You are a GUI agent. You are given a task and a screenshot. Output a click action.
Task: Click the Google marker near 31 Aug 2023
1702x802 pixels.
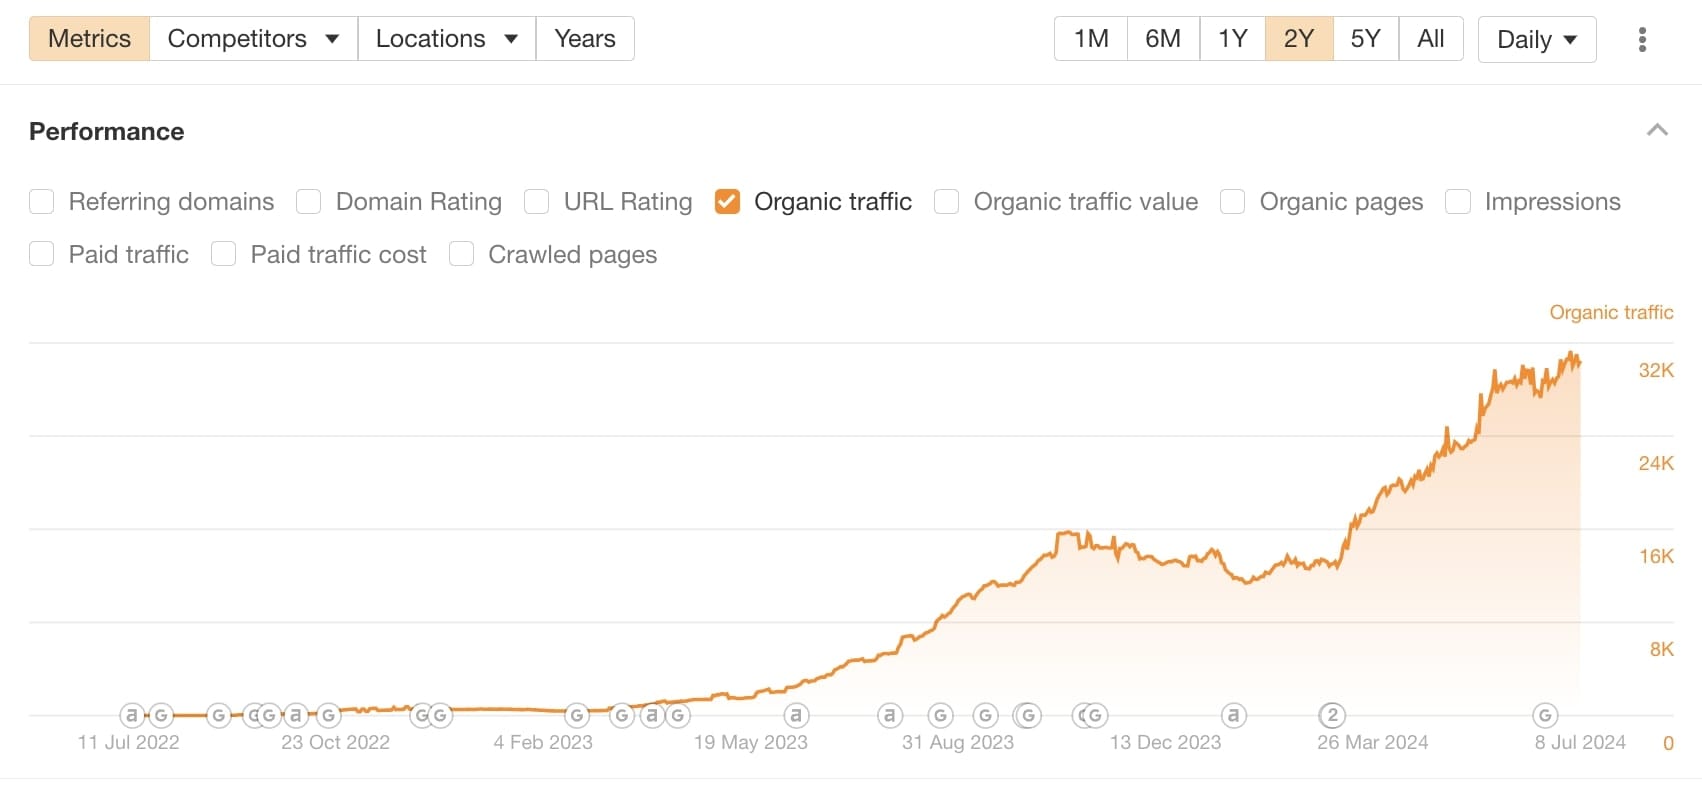pyautogui.click(x=940, y=715)
